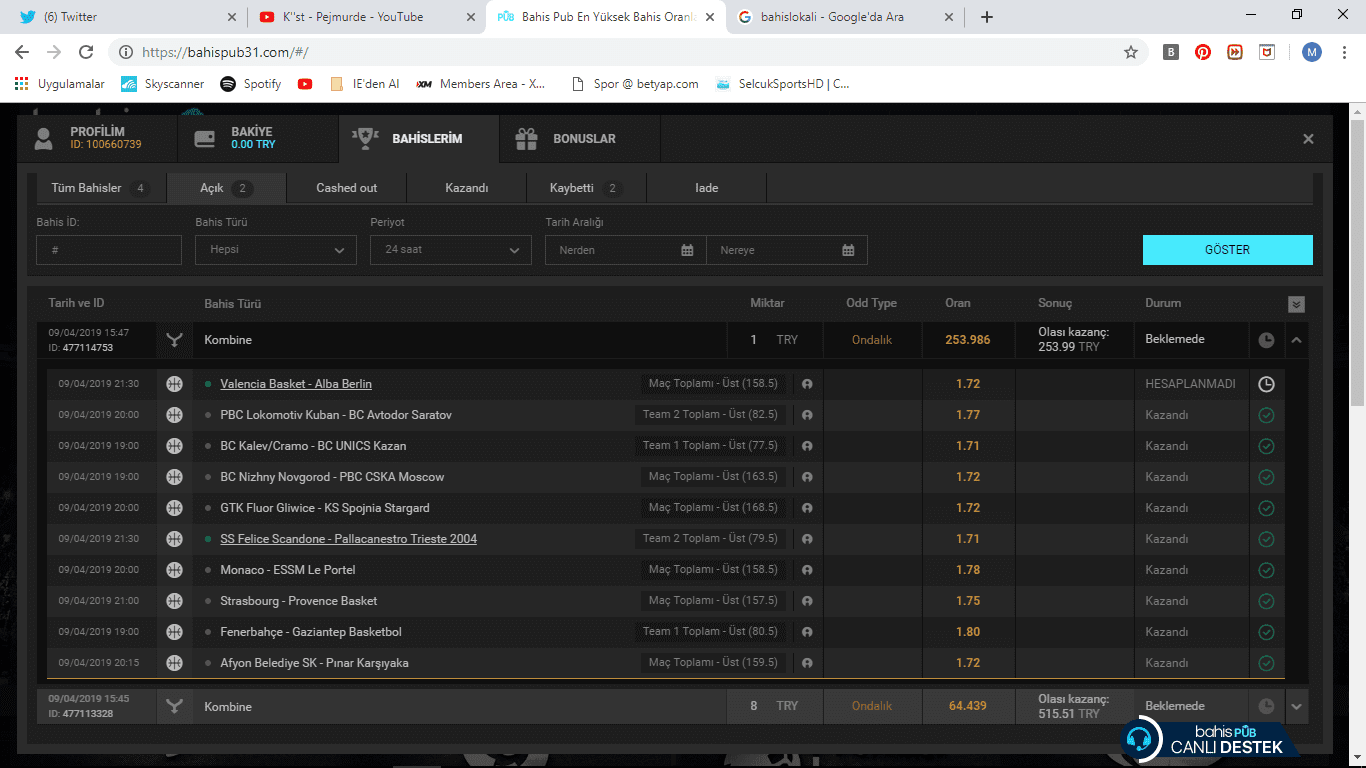Switch to Pejmurde YouTube tab

[366, 17]
